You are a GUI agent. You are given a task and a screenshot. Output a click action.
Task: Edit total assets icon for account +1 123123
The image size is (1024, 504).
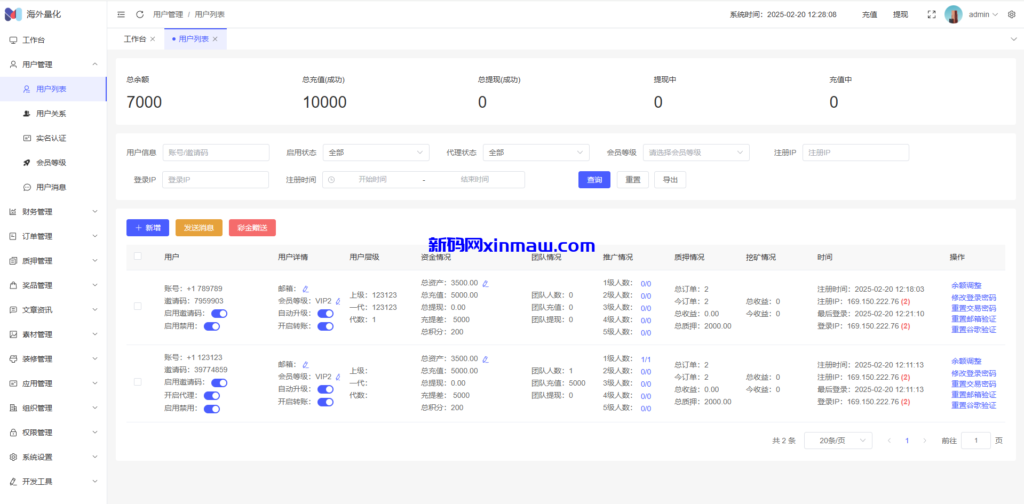[485, 358]
